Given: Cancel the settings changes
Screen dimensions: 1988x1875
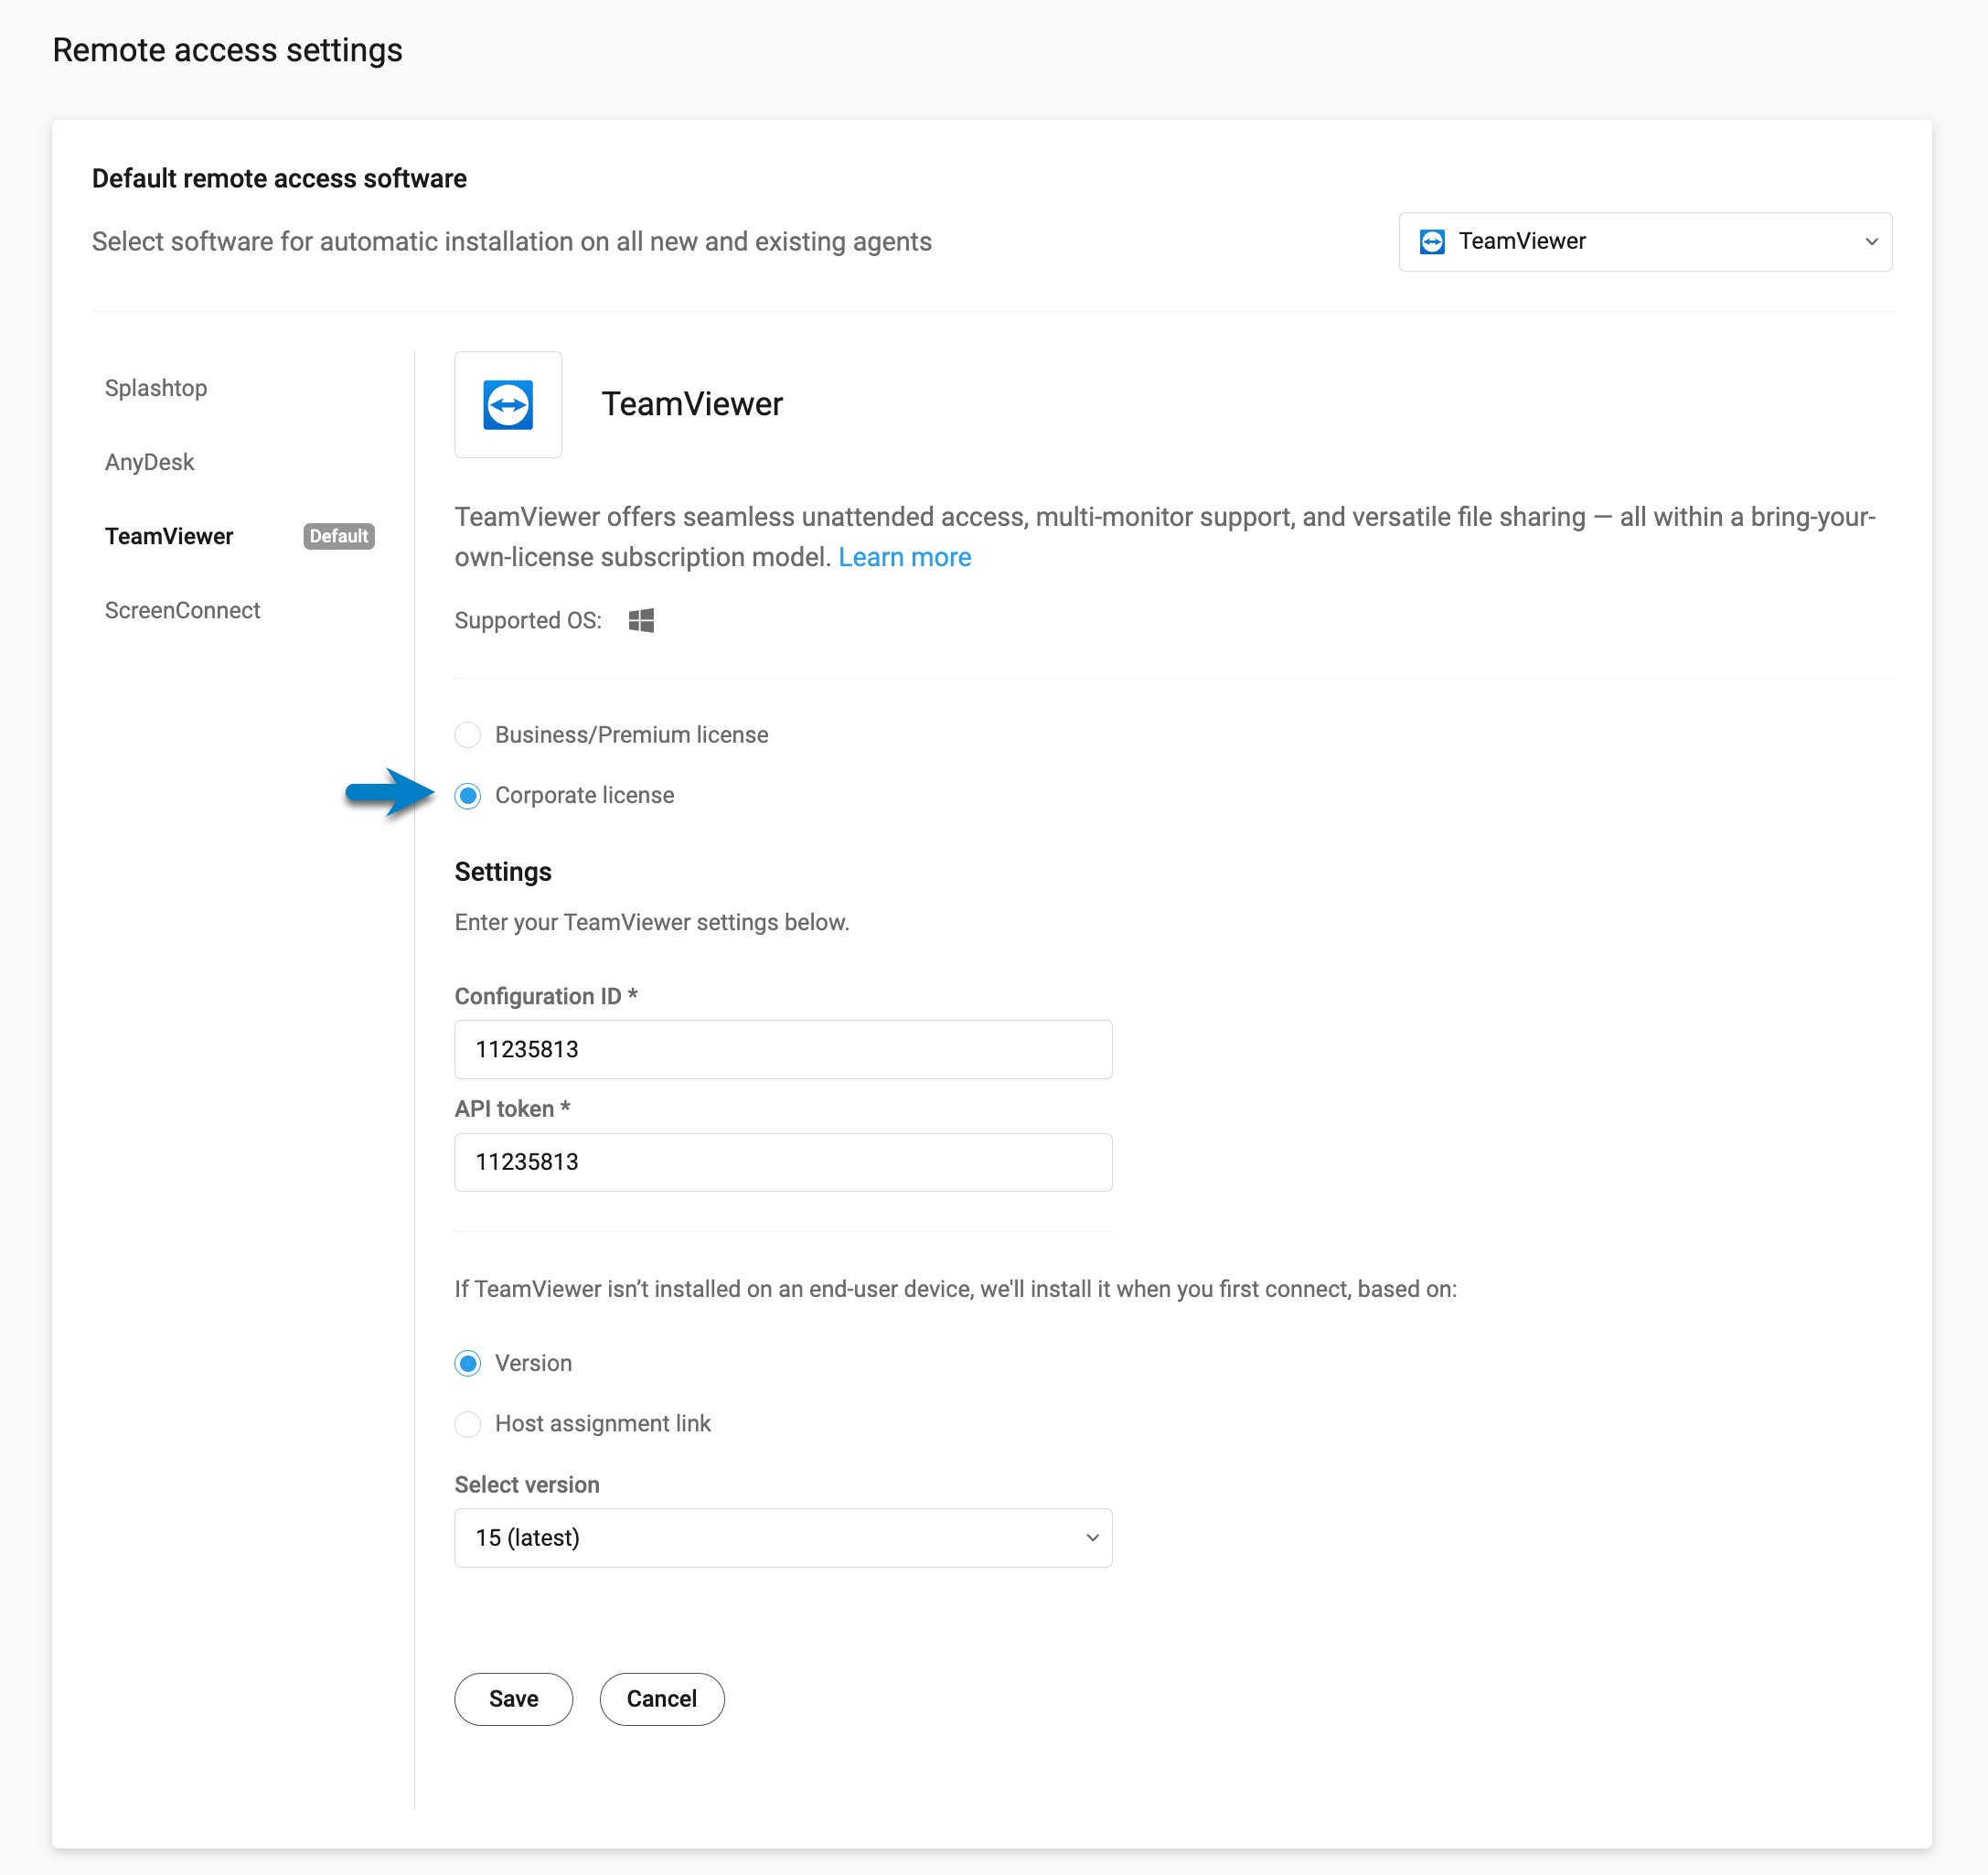Looking at the screenshot, I should 662,1699.
